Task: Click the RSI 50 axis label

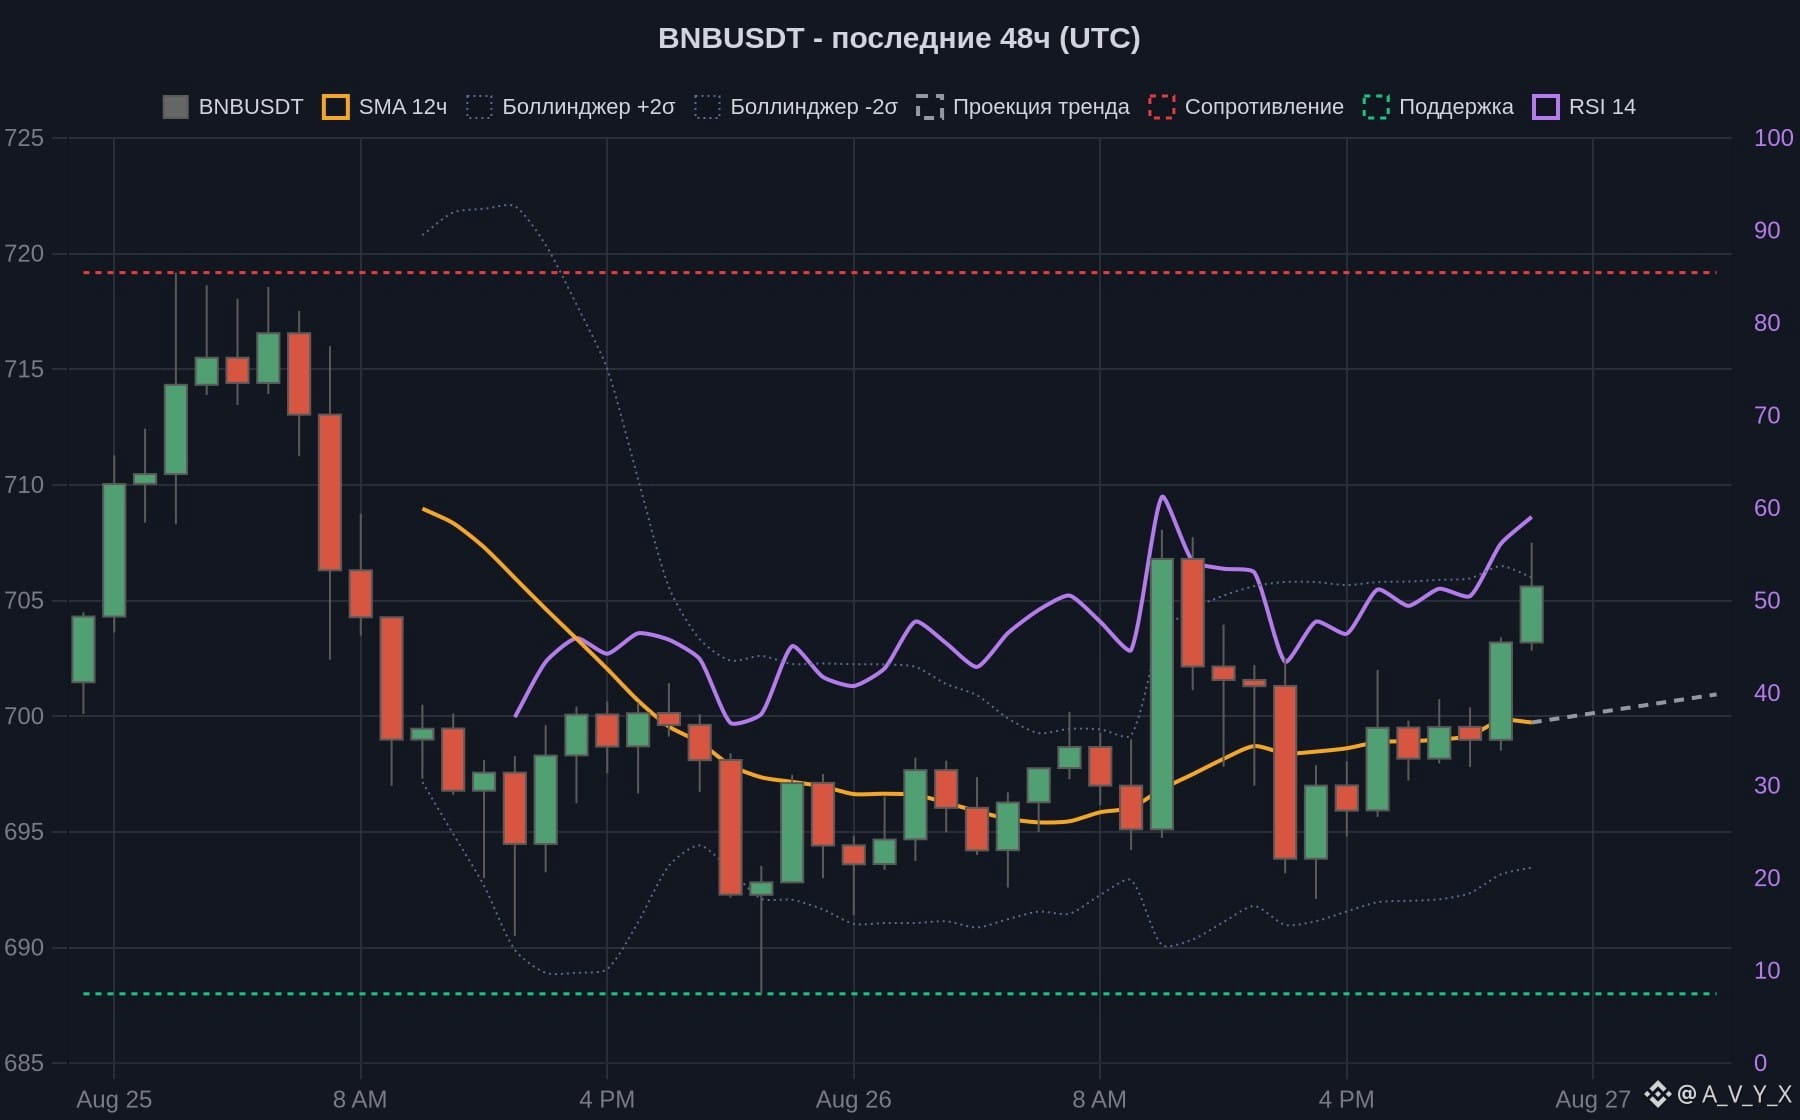Action: (1767, 601)
